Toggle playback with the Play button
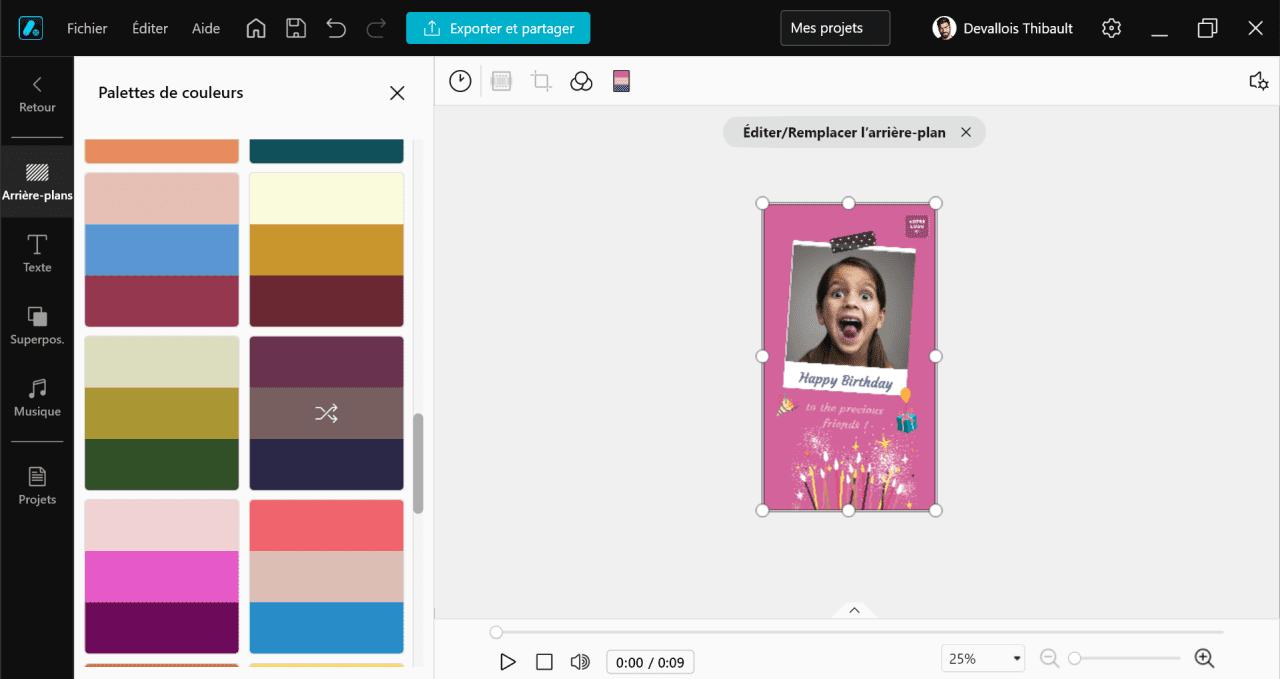1280x679 pixels. click(x=508, y=661)
